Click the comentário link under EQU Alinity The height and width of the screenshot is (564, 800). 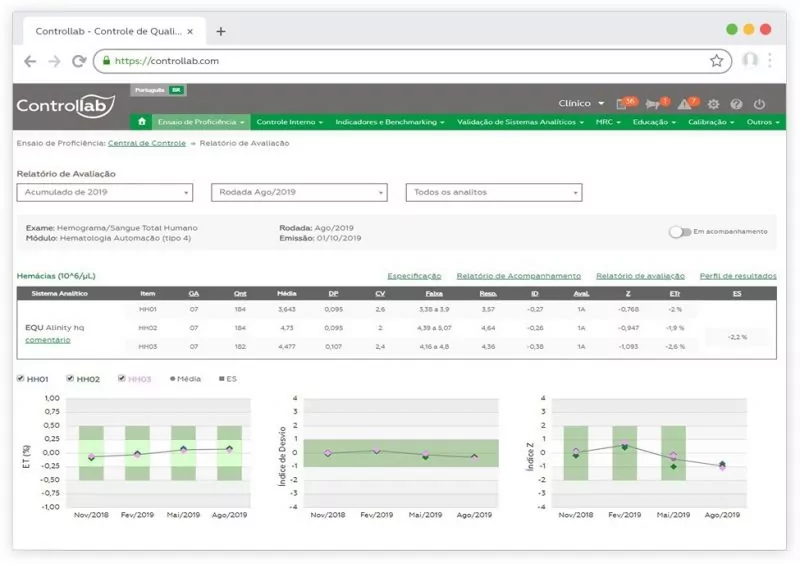[47, 340]
